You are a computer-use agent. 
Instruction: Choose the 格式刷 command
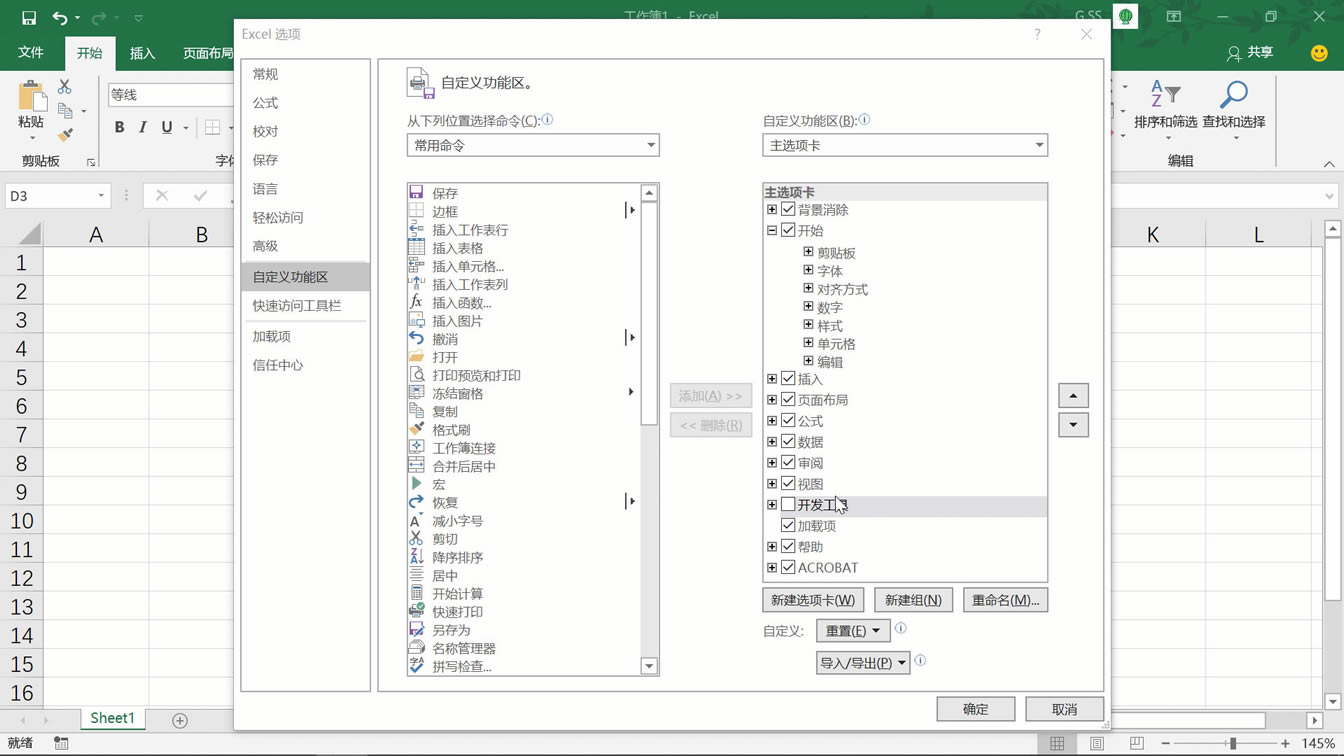[x=450, y=429]
